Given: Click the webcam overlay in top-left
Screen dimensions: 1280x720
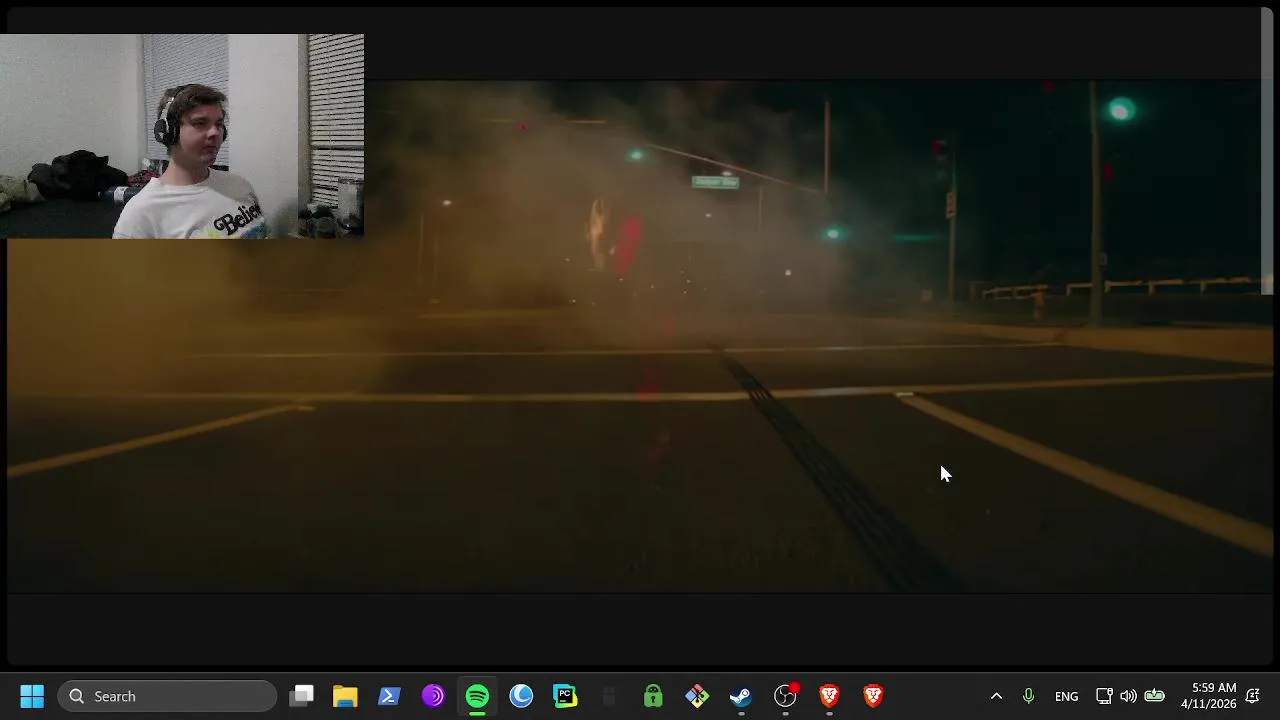Looking at the screenshot, I should [x=182, y=136].
